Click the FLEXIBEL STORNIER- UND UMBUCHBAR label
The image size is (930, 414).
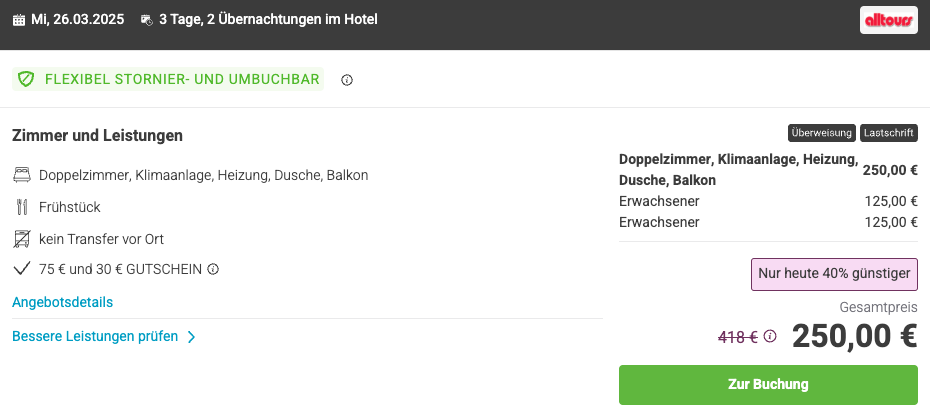(182, 79)
